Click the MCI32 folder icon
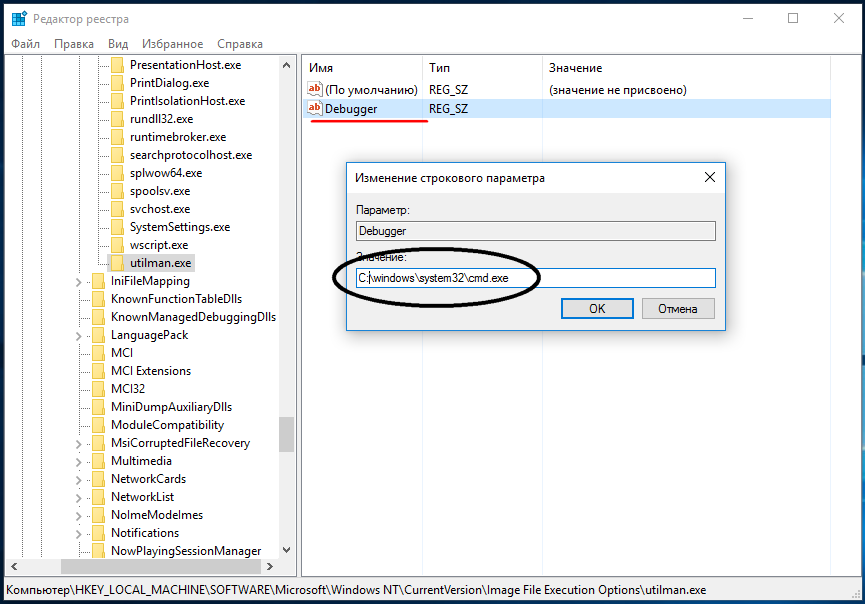This screenshot has width=865, height=604. (98, 389)
